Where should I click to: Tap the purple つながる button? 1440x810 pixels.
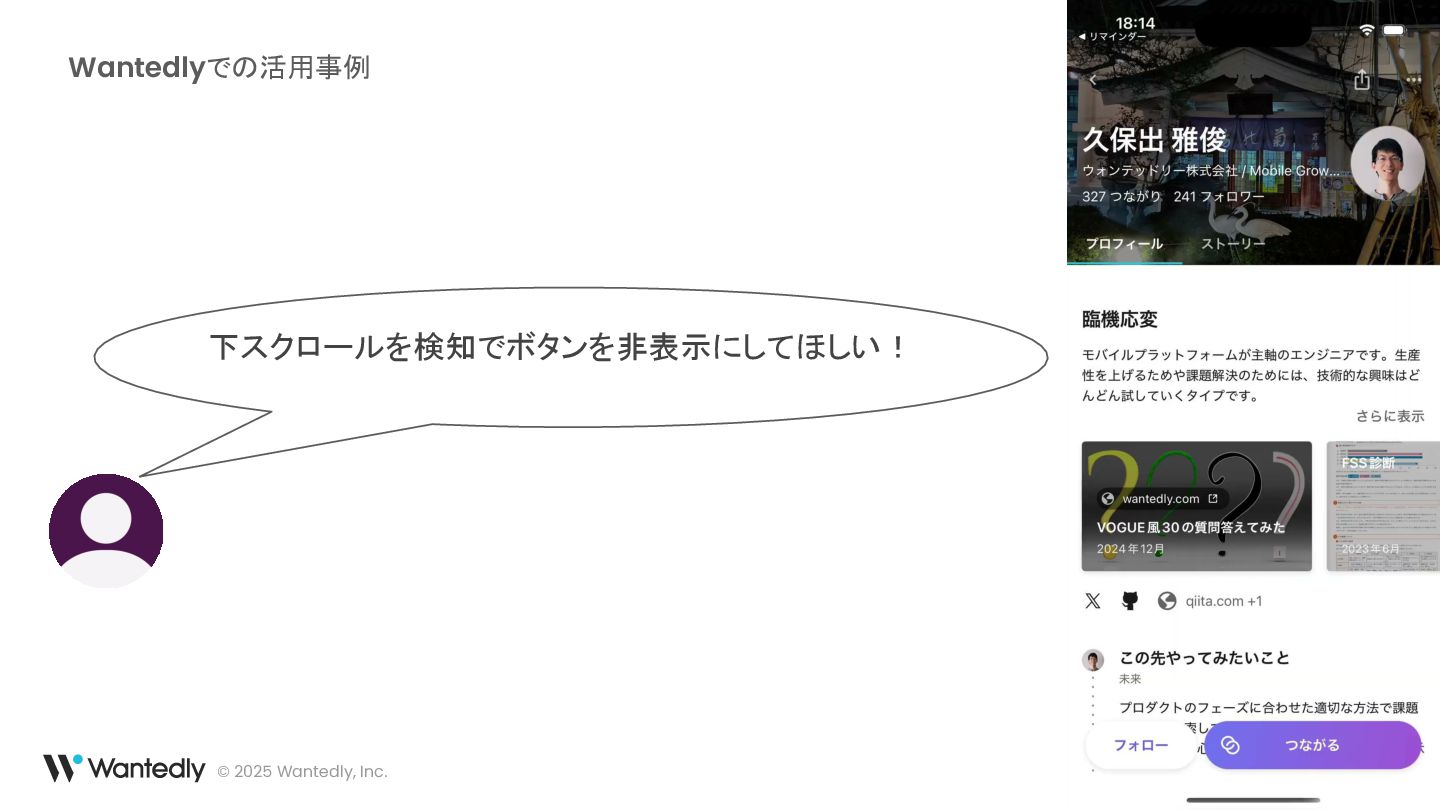coord(1313,745)
